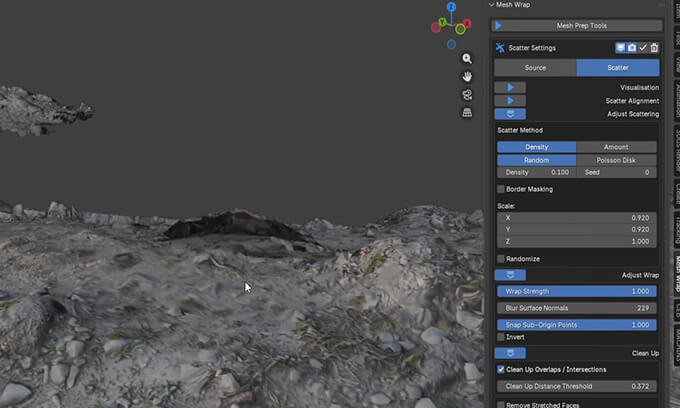The height and width of the screenshot is (408, 680).
Task: Toggle the viewport display monitor icon
Action: click(x=621, y=48)
